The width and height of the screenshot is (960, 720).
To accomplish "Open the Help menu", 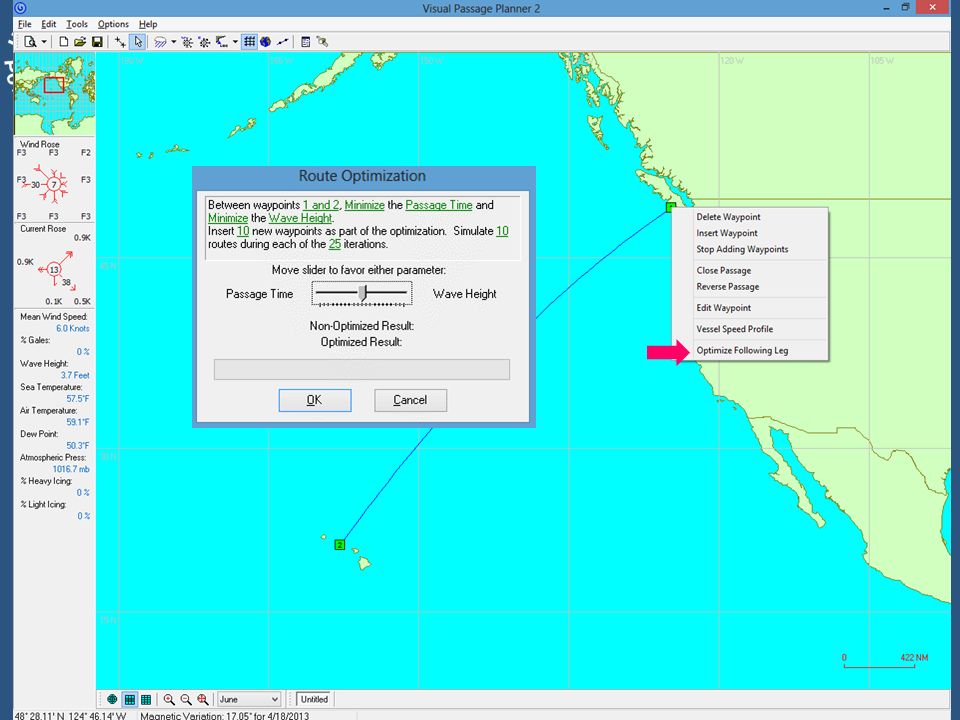I will [x=148, y=24].
